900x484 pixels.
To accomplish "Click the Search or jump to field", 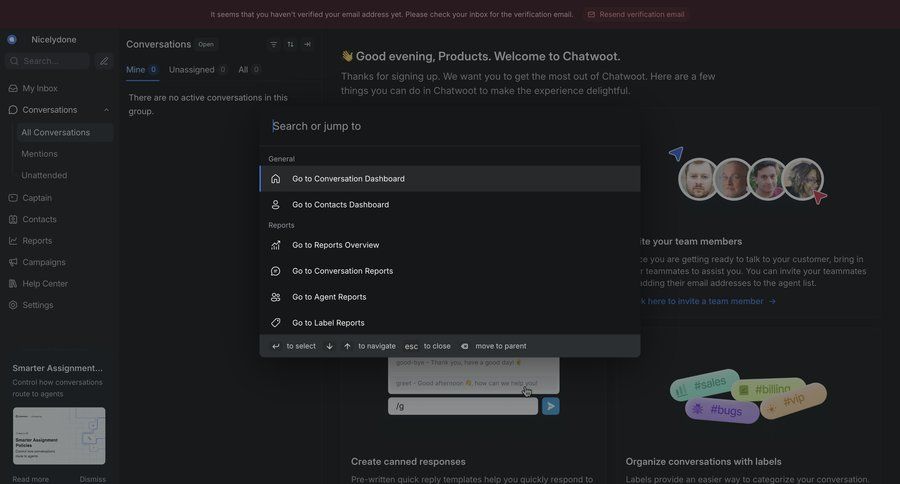I will tap(450, 126).
